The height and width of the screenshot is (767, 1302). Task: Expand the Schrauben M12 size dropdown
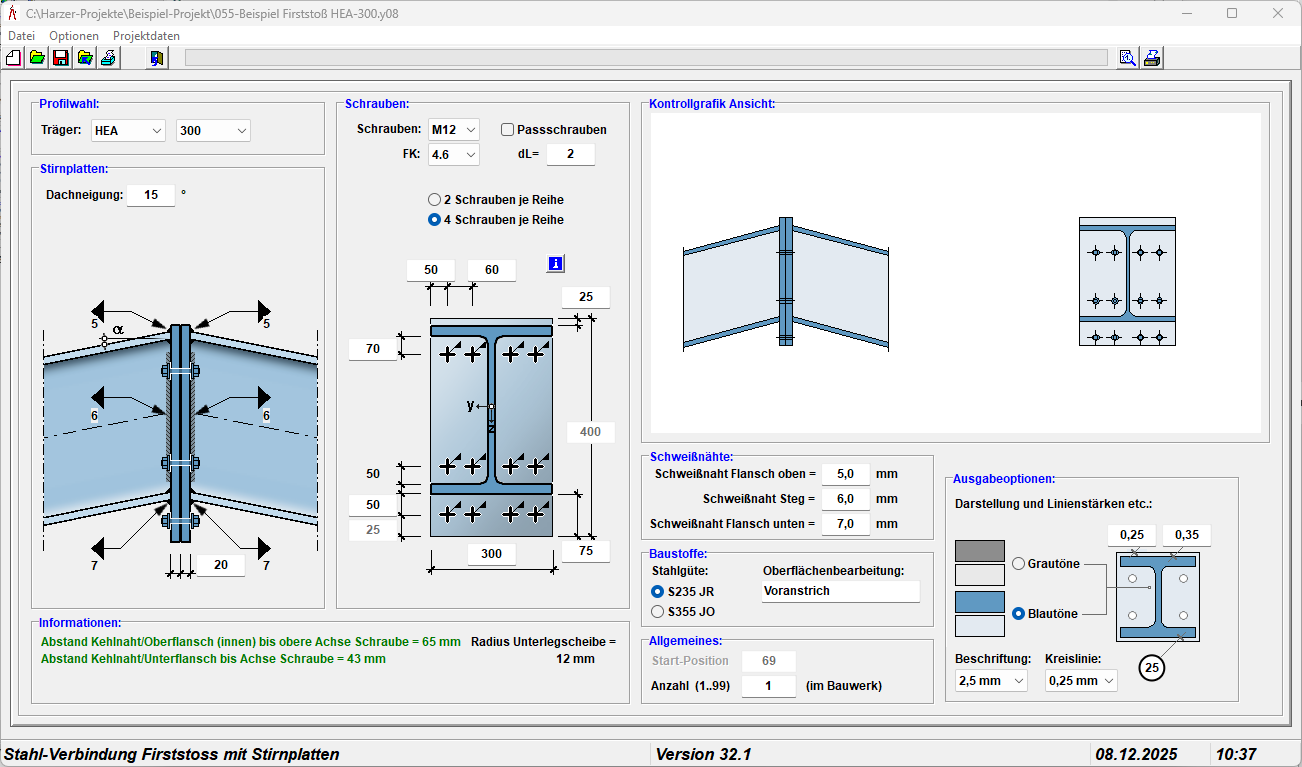[x=454, y=130]
